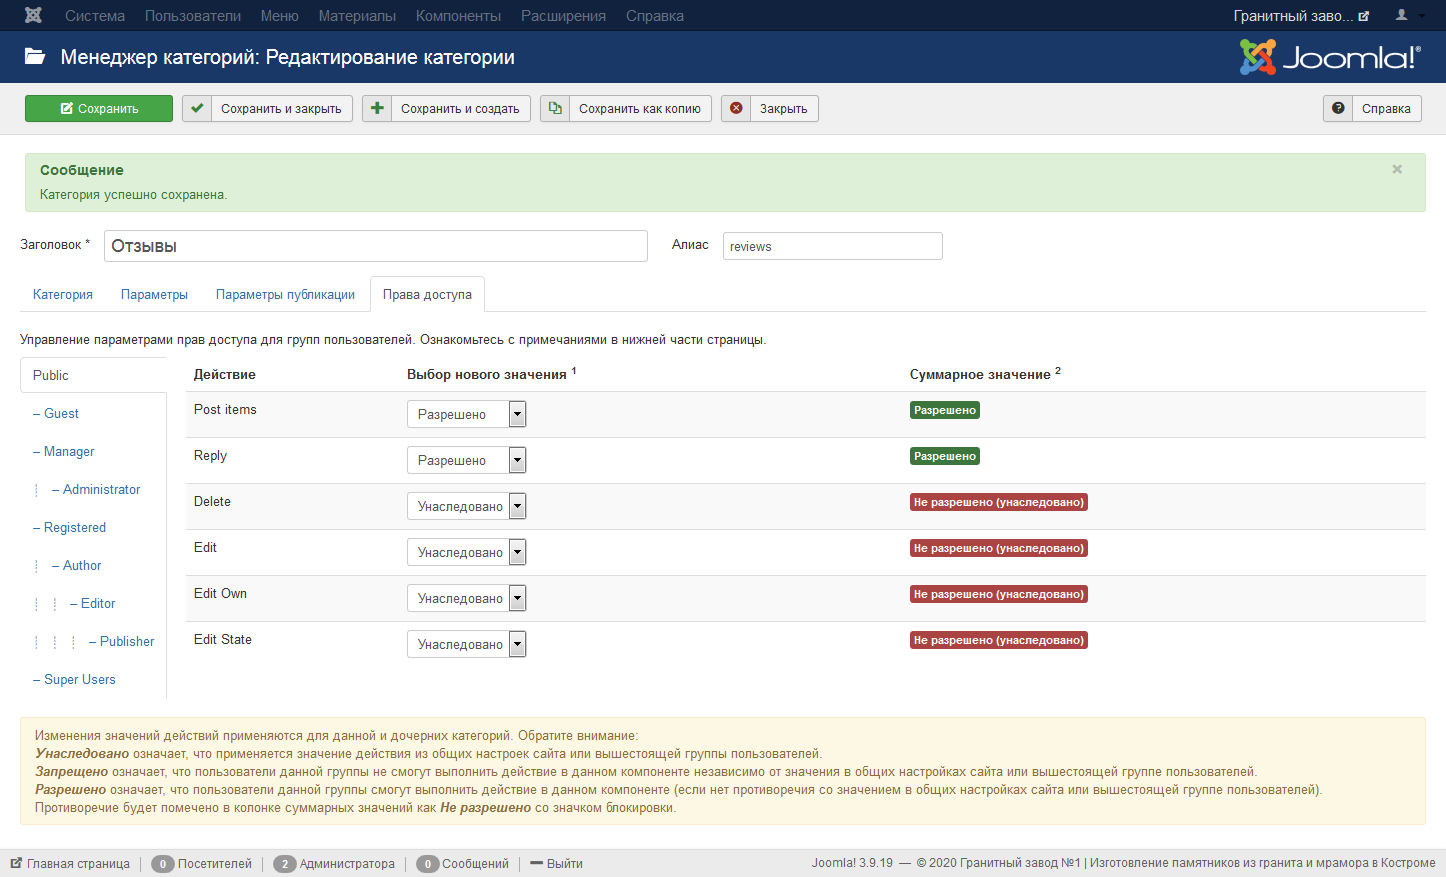Select the Administrator user group
This screenshot has height=877, width=1446.
(x=96, y=489)
